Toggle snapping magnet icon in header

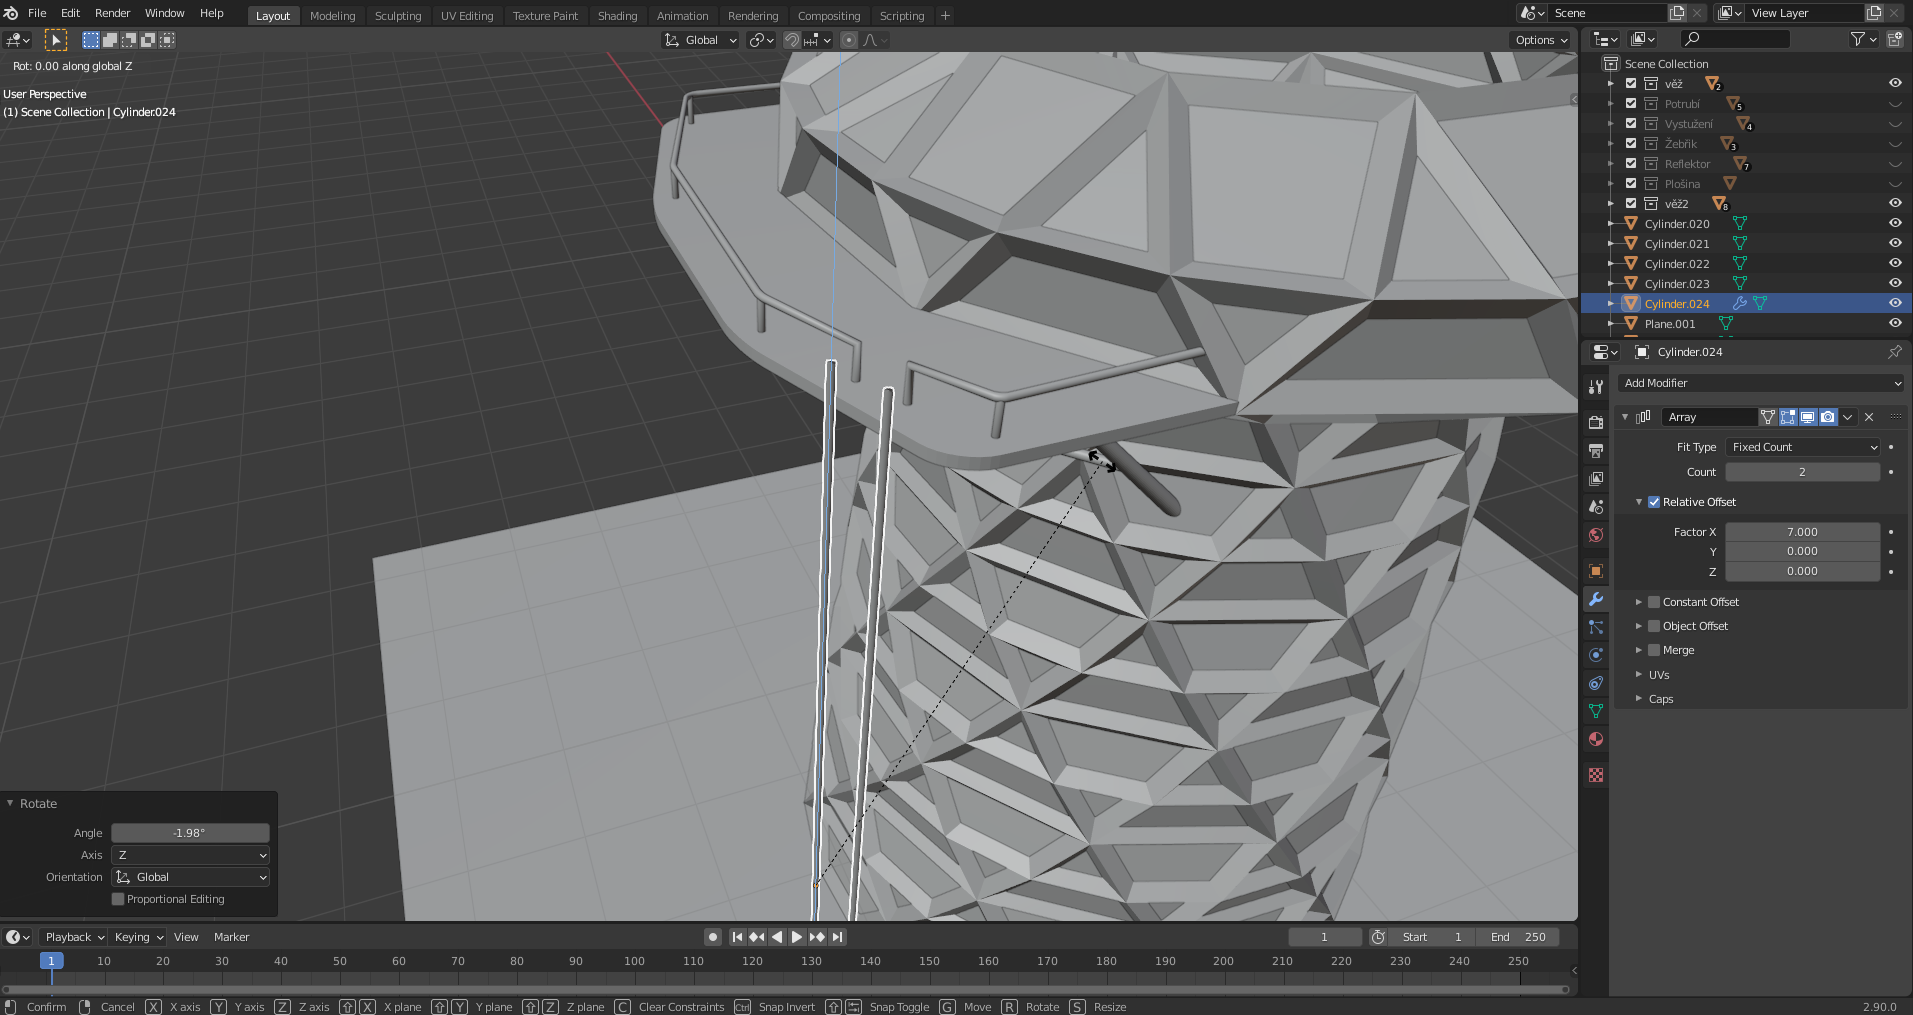point(791,40)
